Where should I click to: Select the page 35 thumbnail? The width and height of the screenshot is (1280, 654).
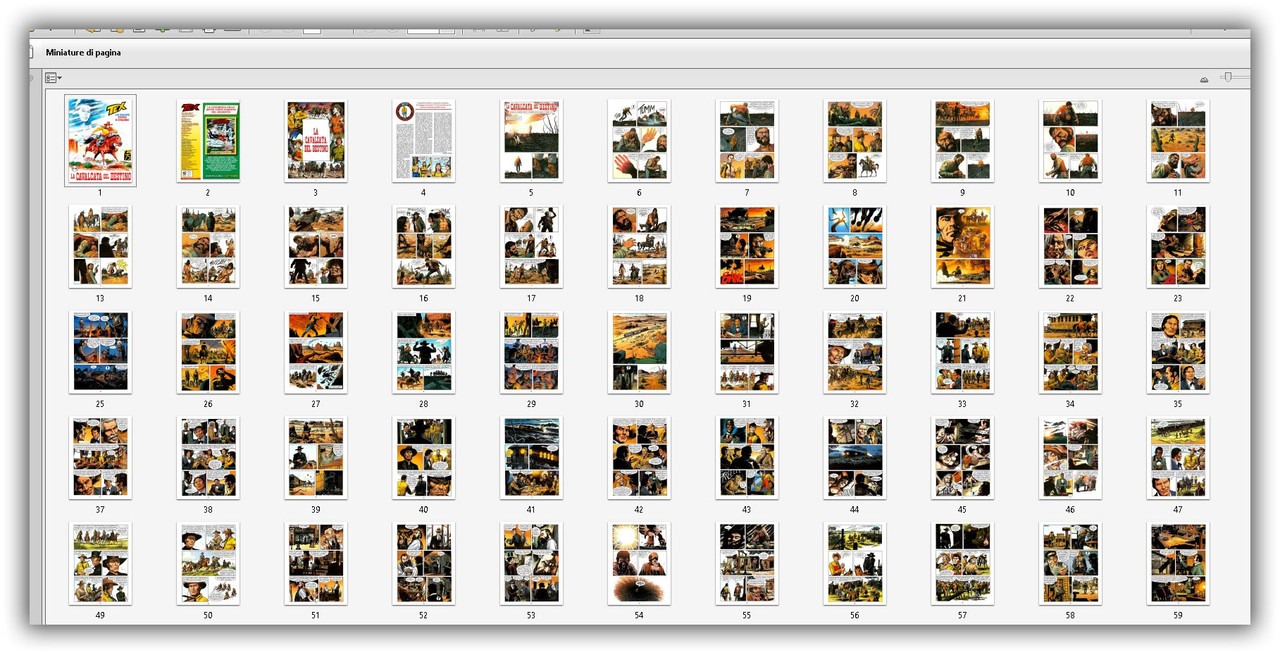[1178, 352]
